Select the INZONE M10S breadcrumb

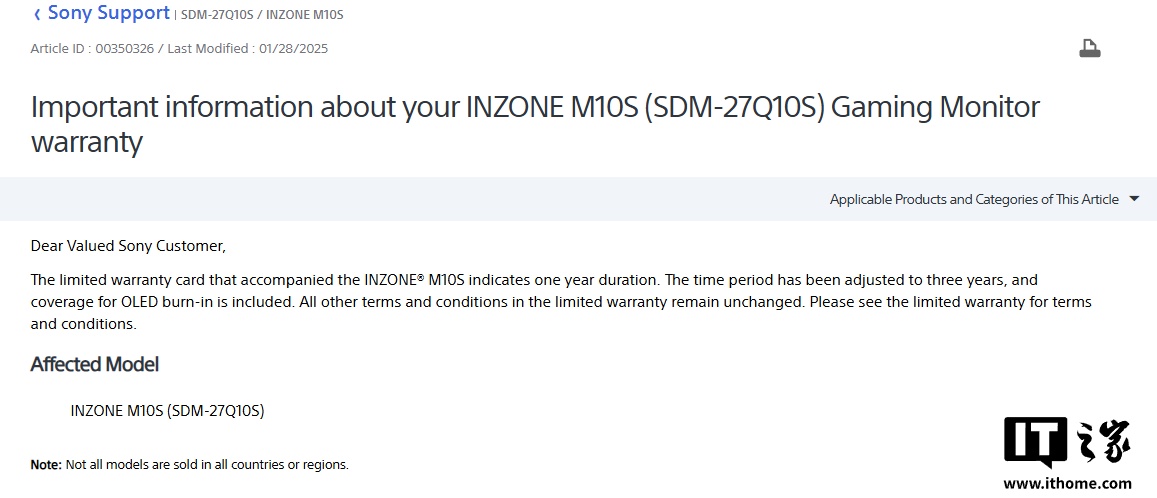(305, 15)
